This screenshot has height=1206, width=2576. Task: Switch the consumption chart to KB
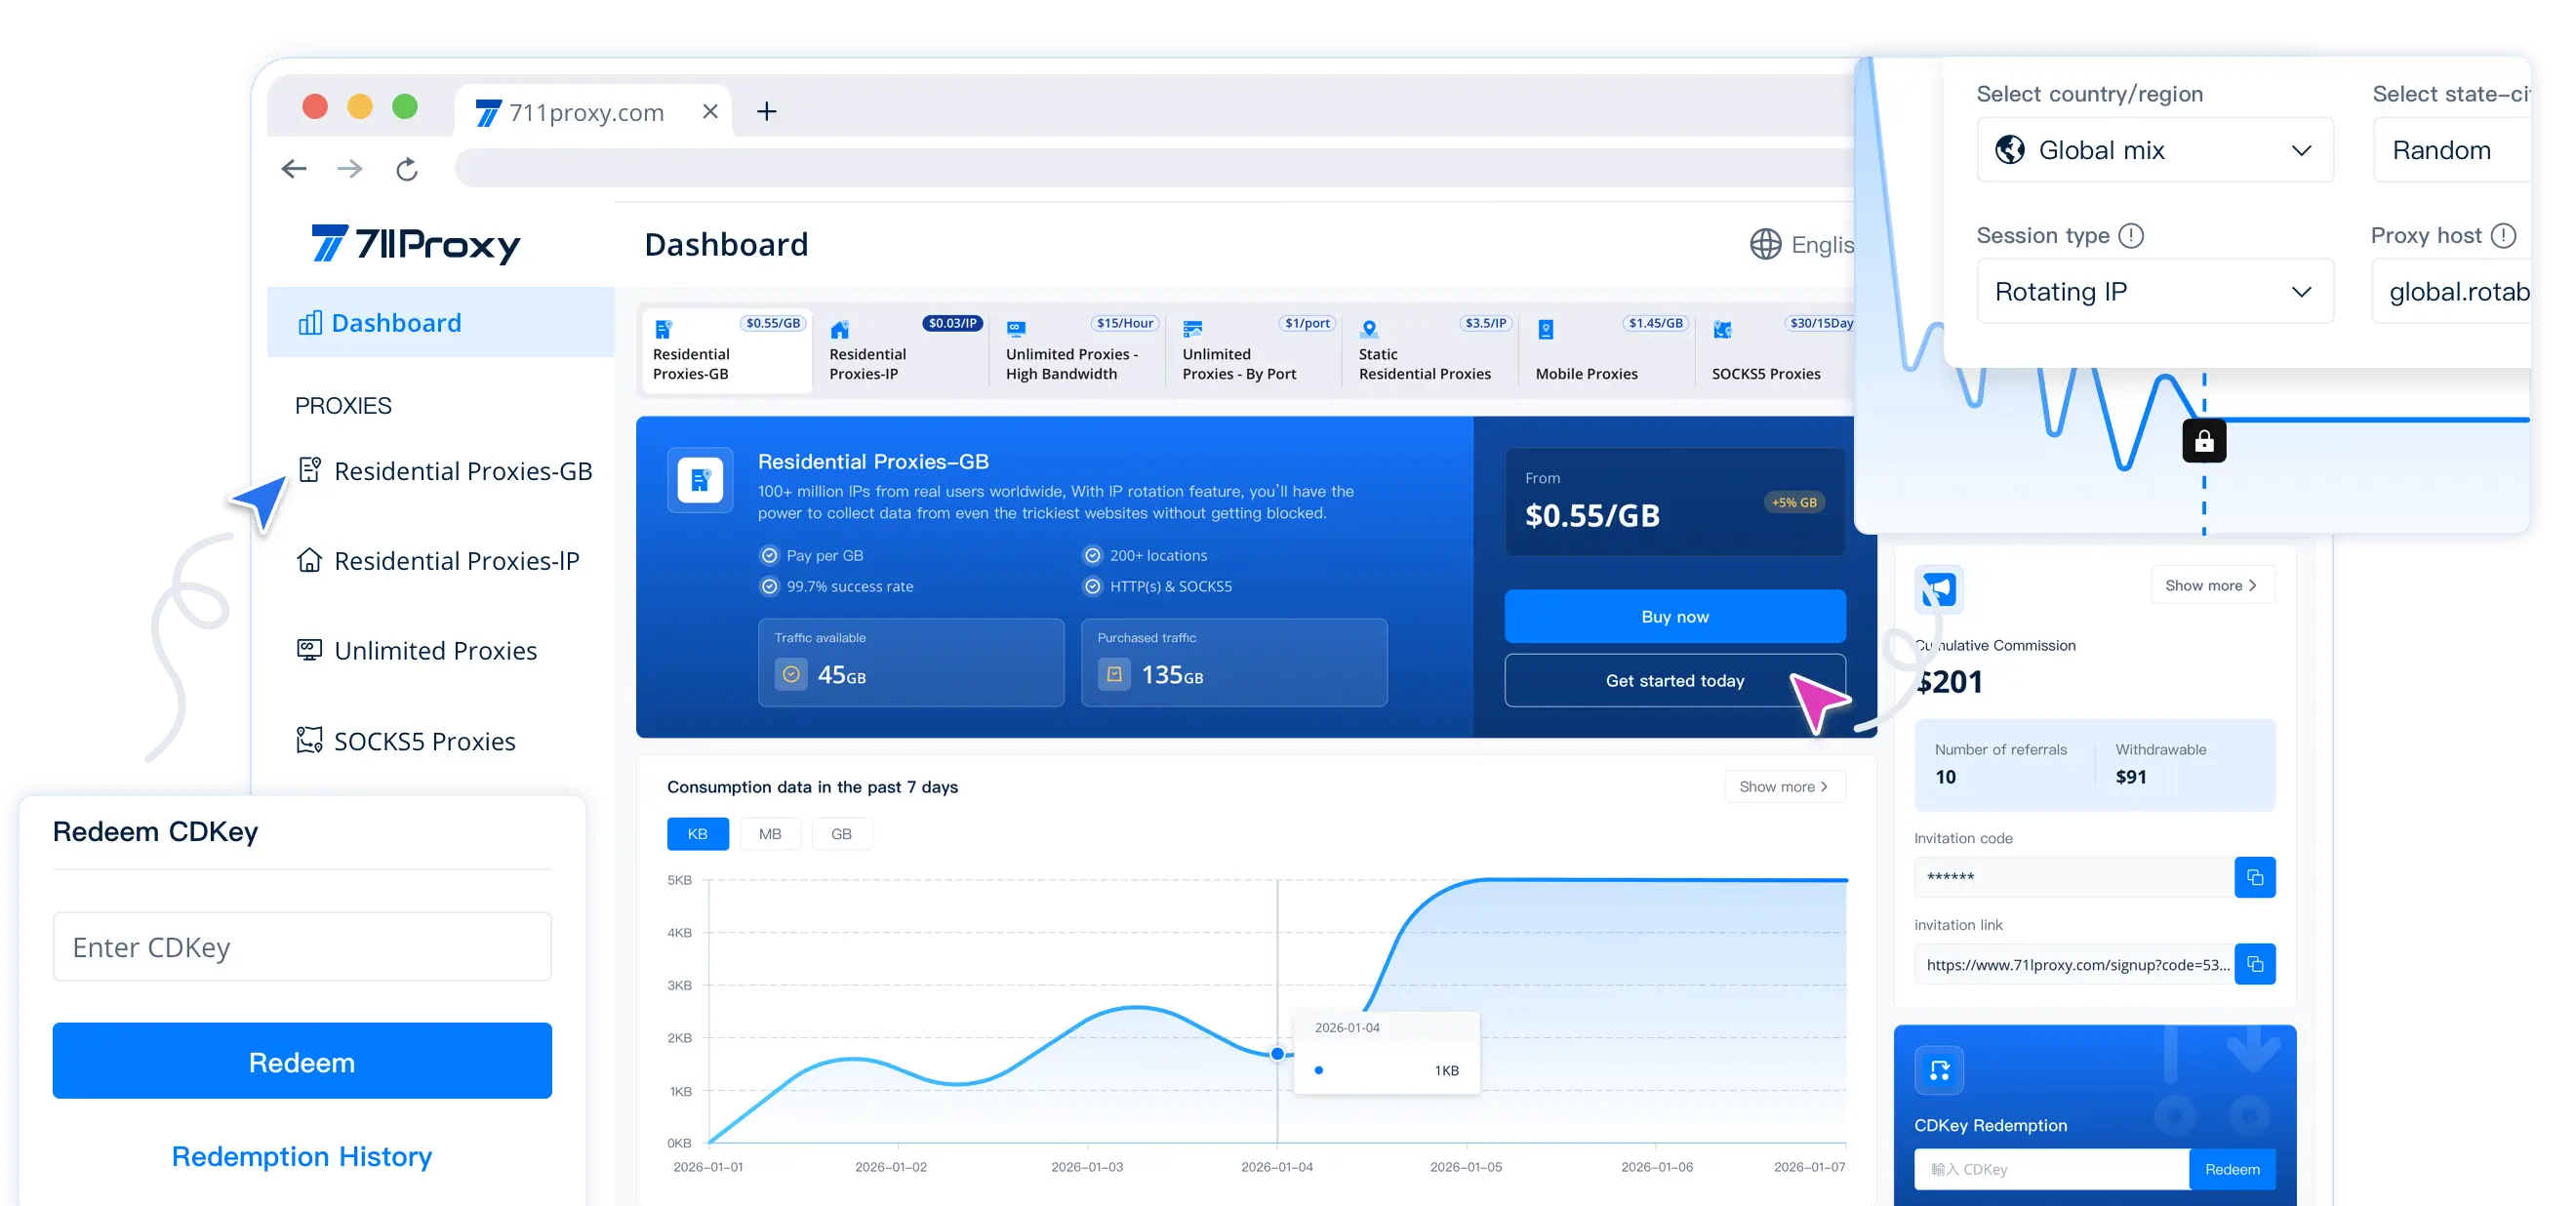pyautogui.click(x=698, y=834)
